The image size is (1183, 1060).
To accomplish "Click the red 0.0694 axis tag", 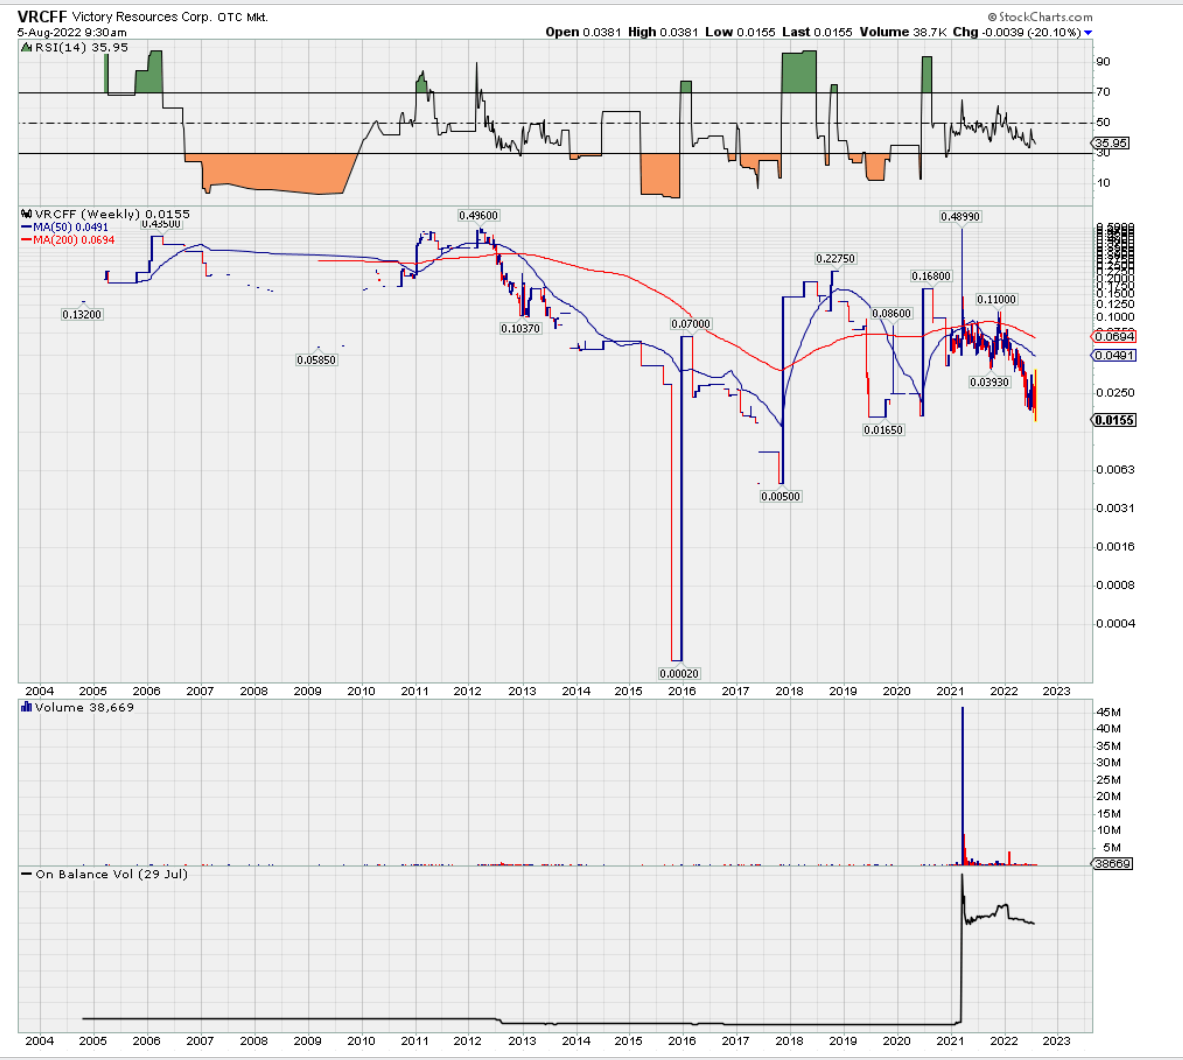I will (x=1114, y=336).
